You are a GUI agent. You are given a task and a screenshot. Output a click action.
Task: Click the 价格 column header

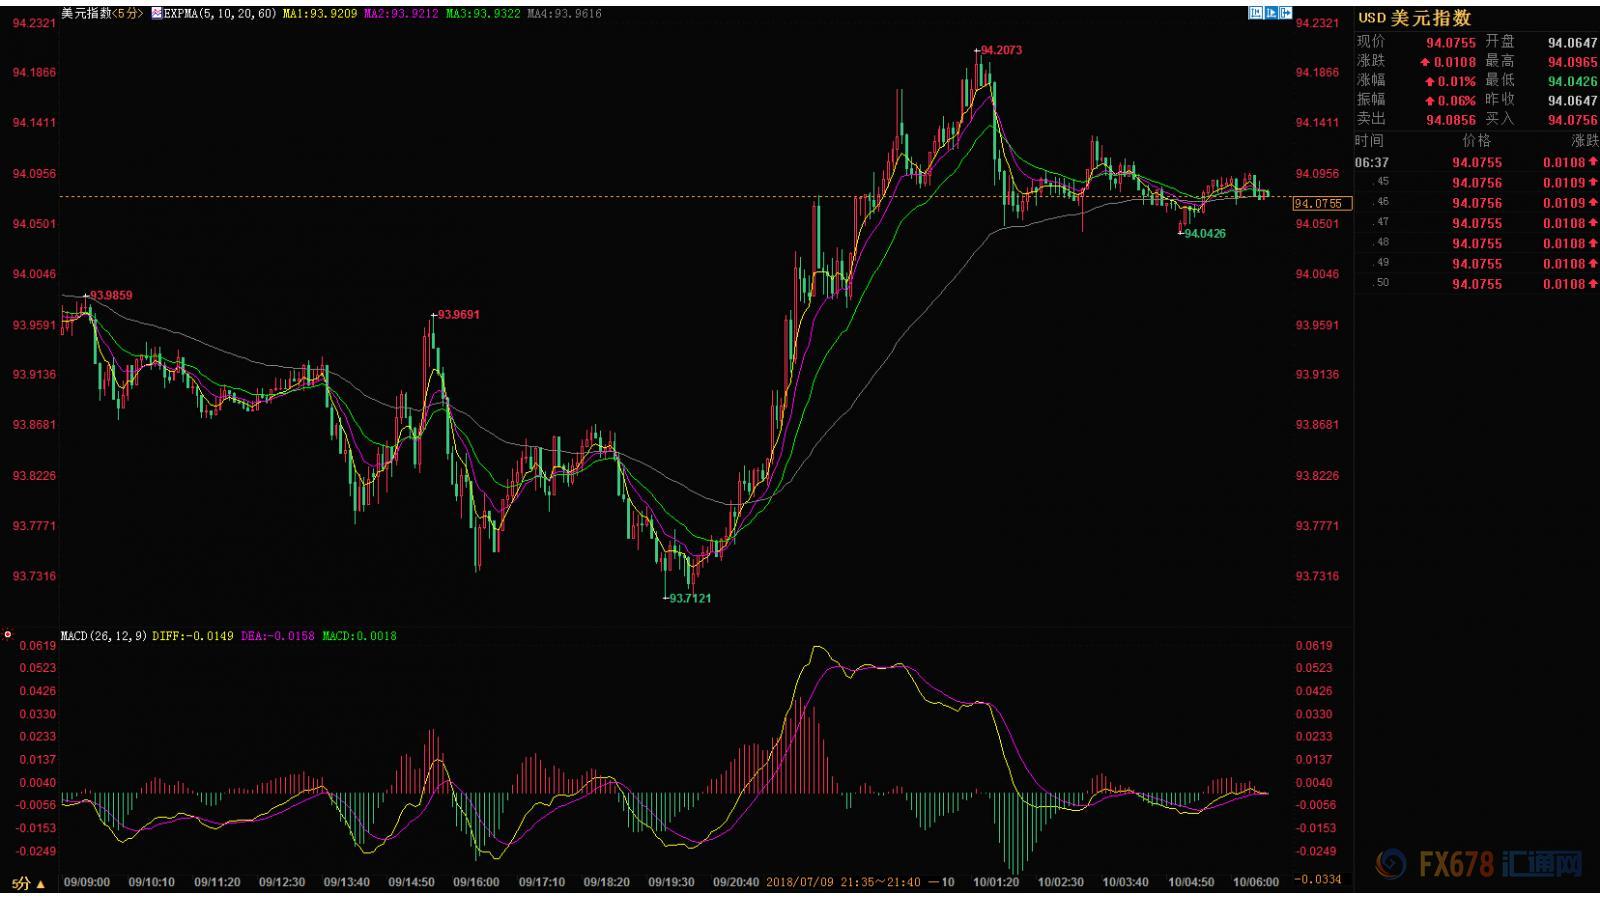click(1476, 141)
